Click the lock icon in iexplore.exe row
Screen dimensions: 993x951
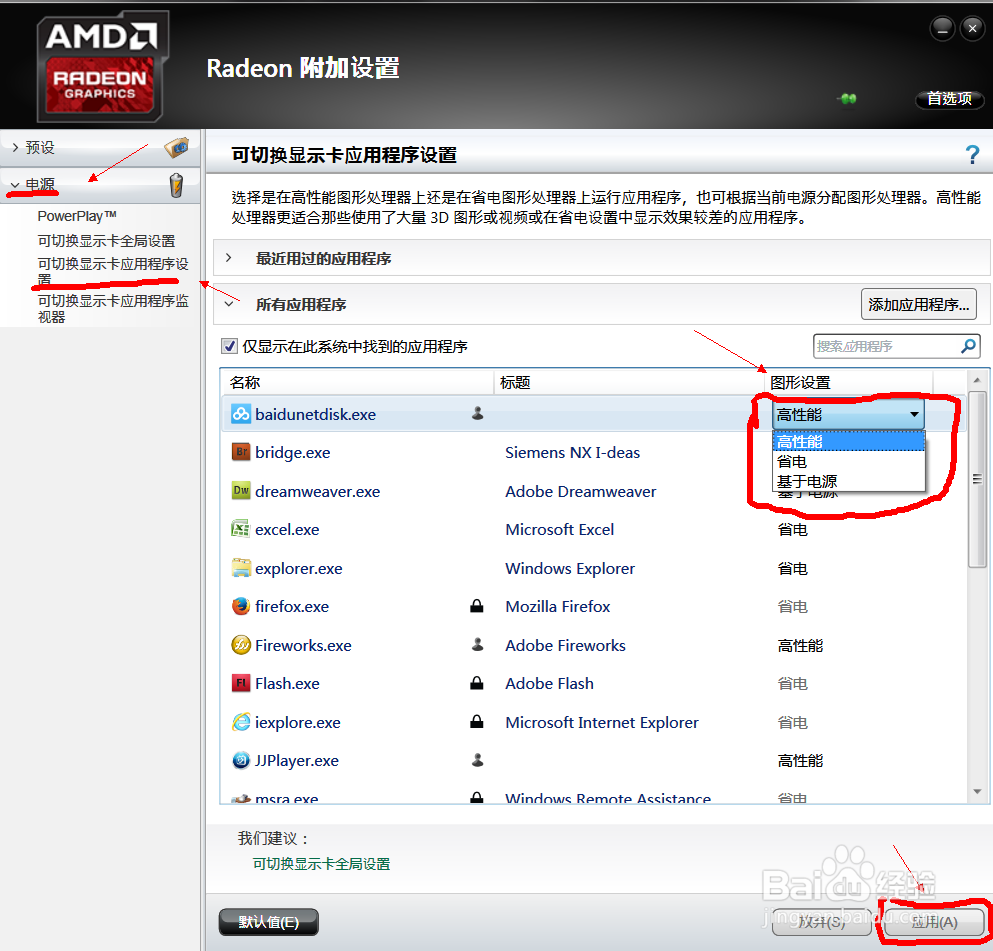477,722
